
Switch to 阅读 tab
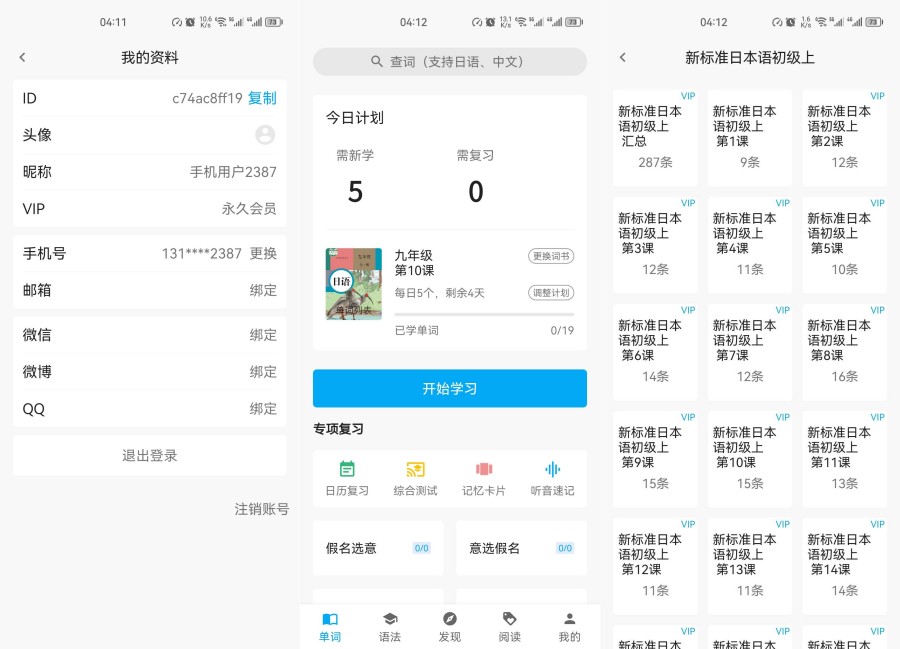point(510,627)
